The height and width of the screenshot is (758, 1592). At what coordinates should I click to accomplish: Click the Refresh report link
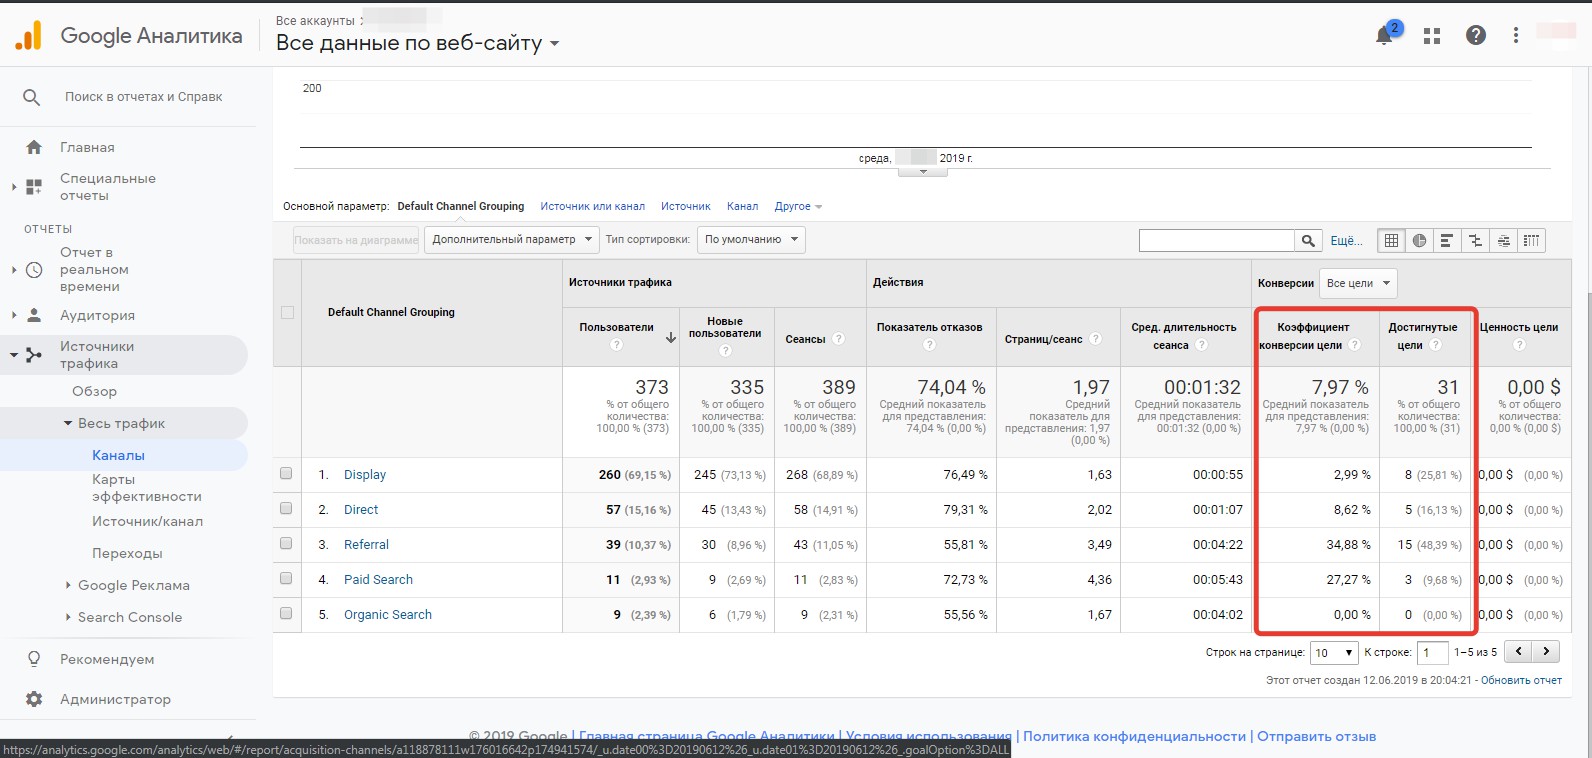[x=1521, y=680]
